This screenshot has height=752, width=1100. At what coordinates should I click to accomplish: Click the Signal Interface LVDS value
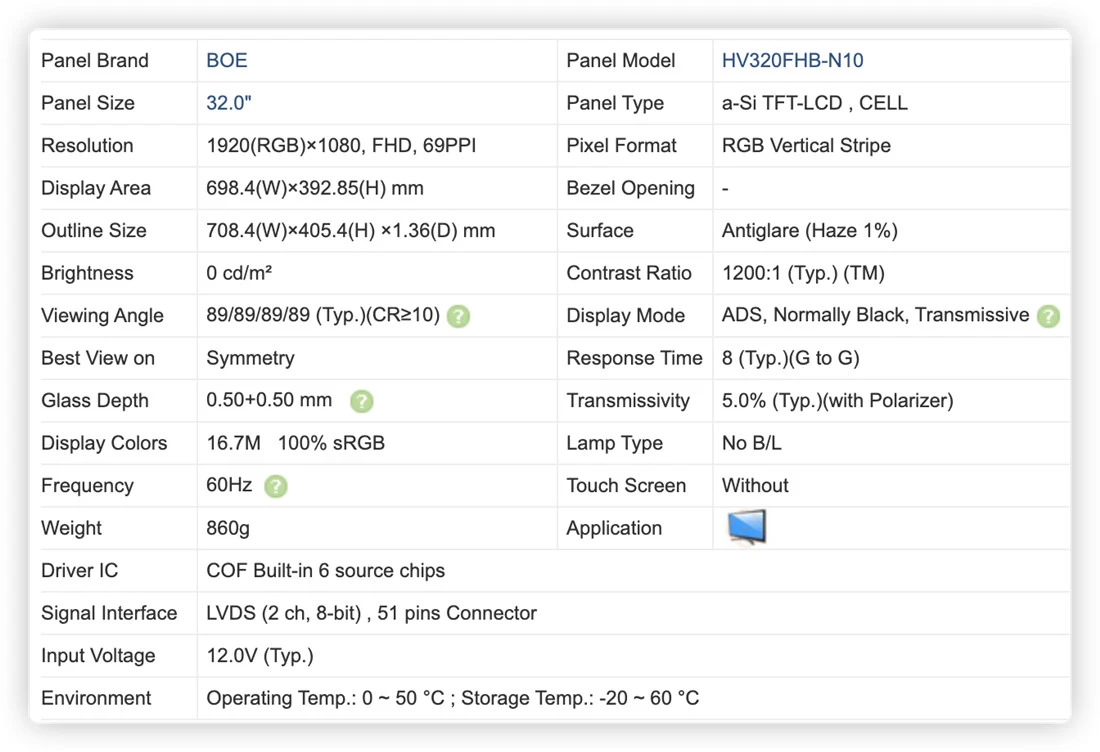pyautogui.click(x=371, y=613)
